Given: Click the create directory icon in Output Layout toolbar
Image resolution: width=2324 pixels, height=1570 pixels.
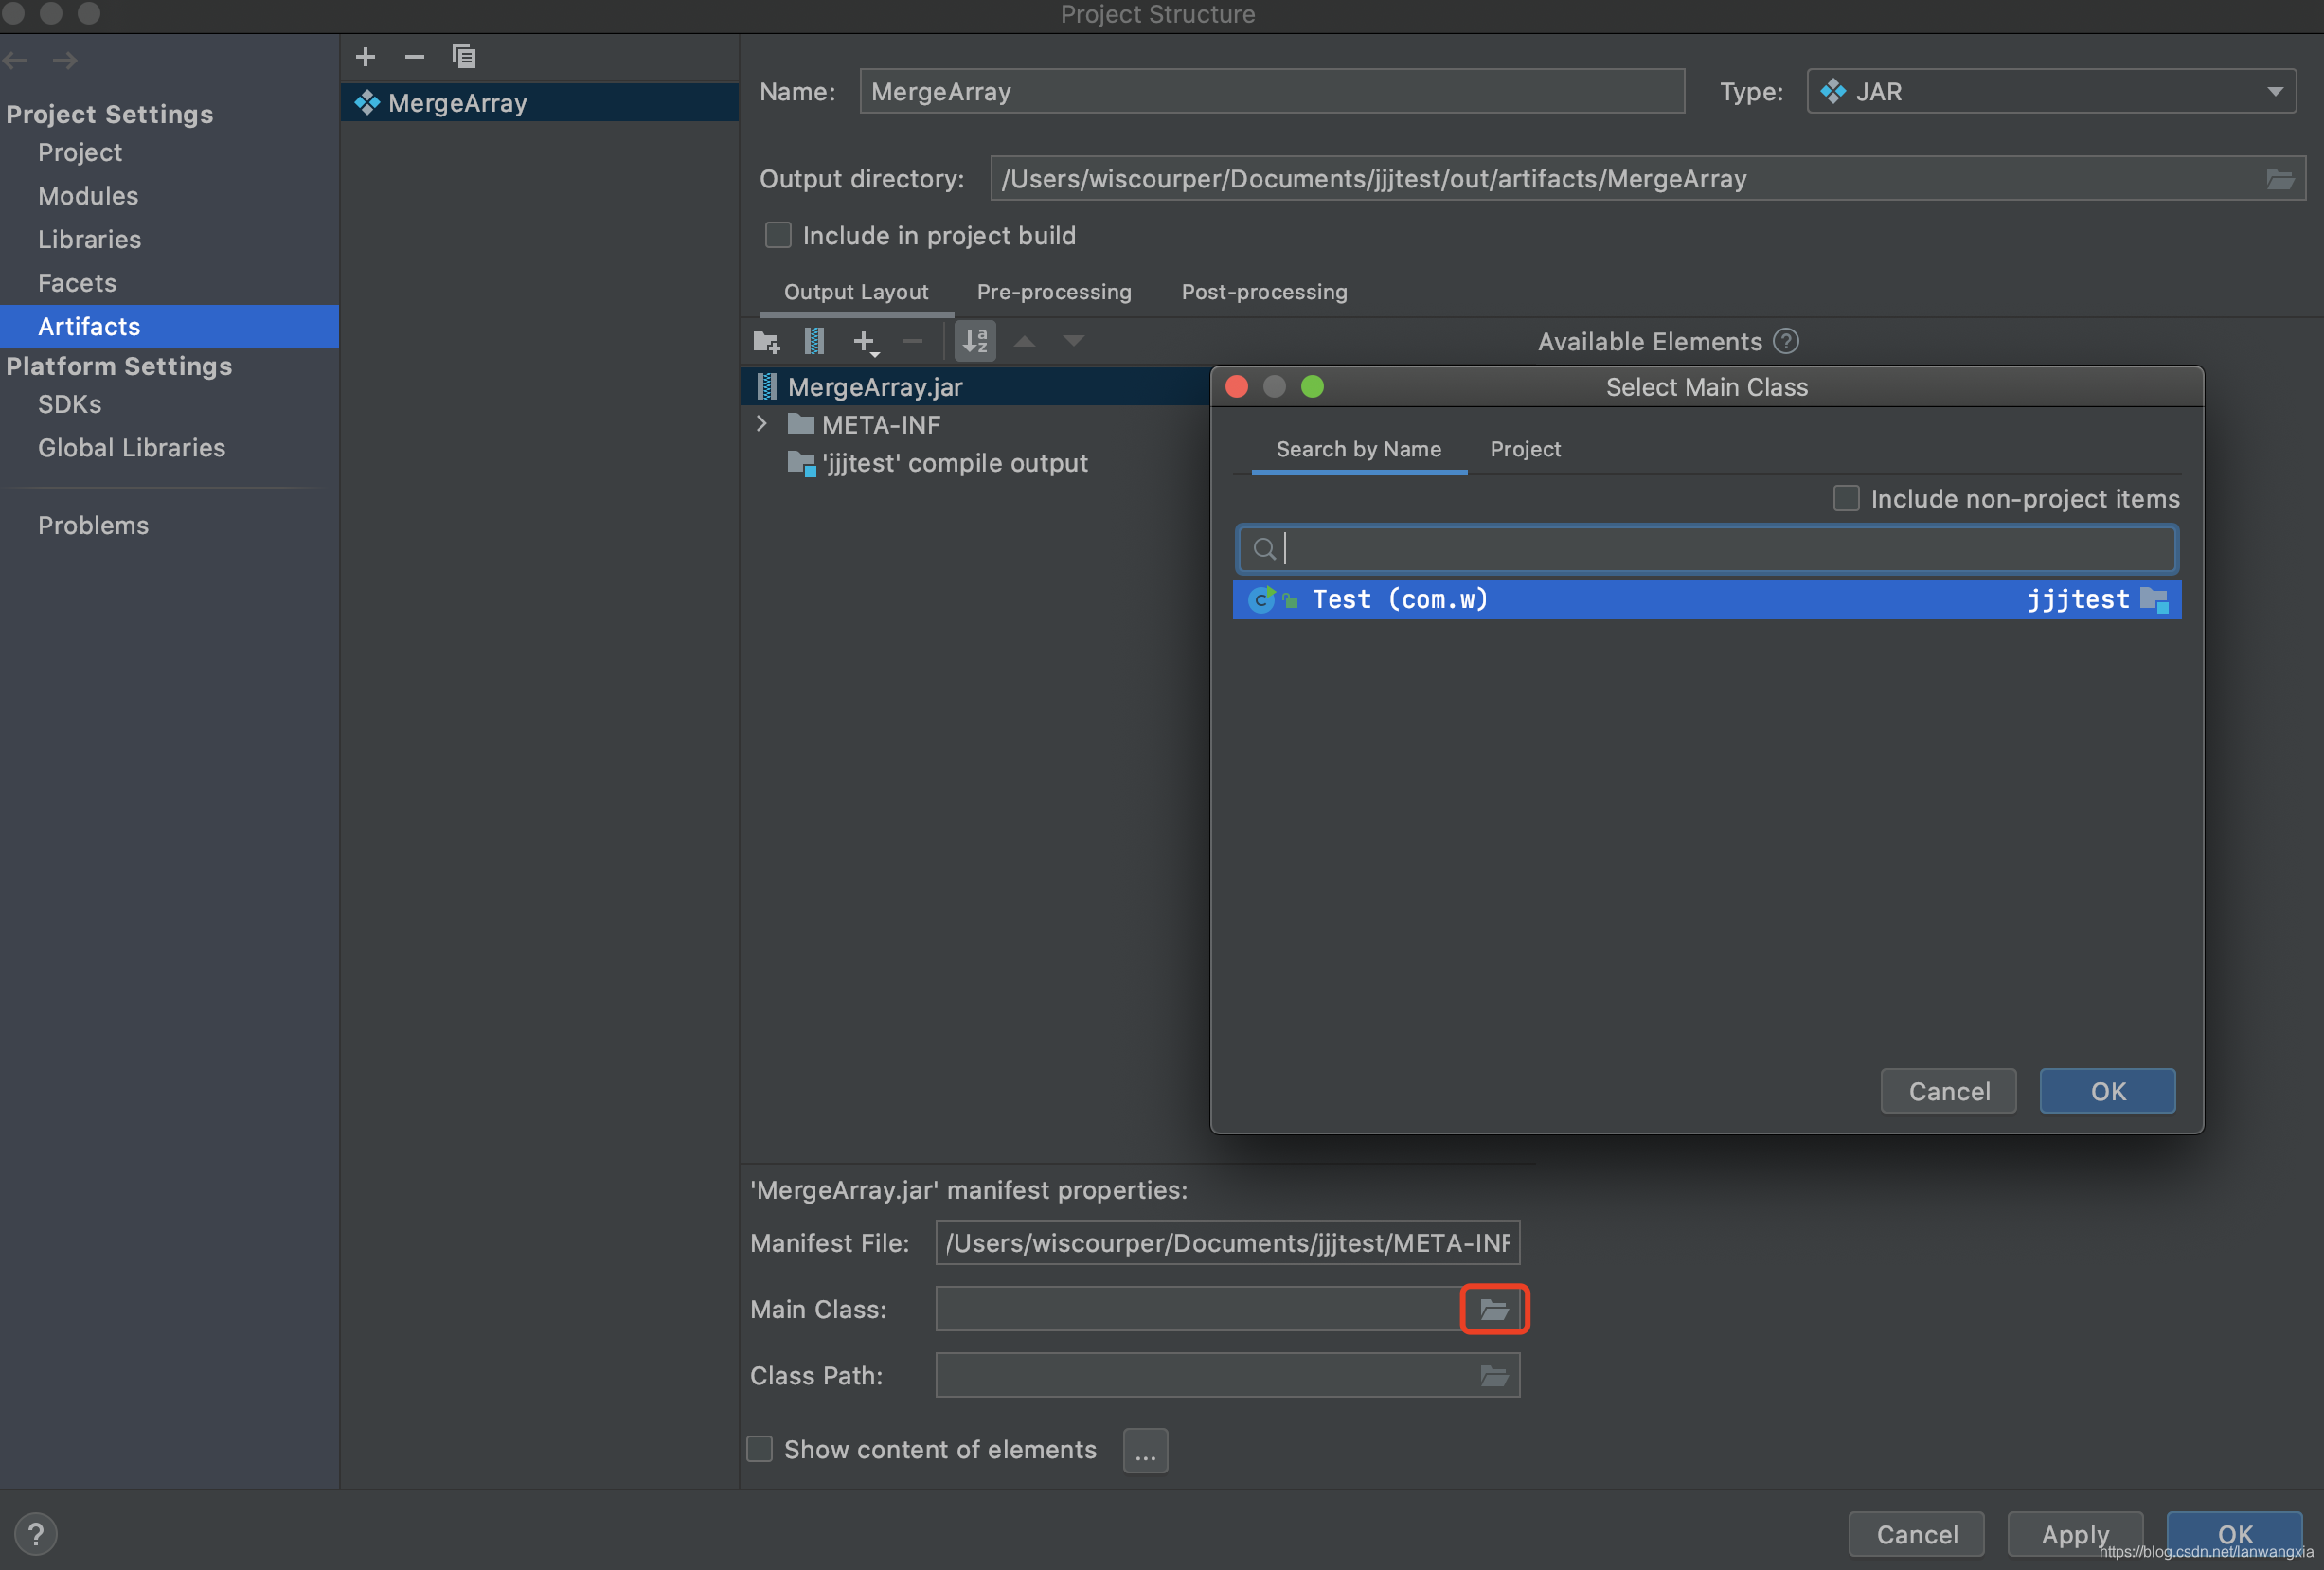Looking at the screenshot, I should click(x=766, y=342).
